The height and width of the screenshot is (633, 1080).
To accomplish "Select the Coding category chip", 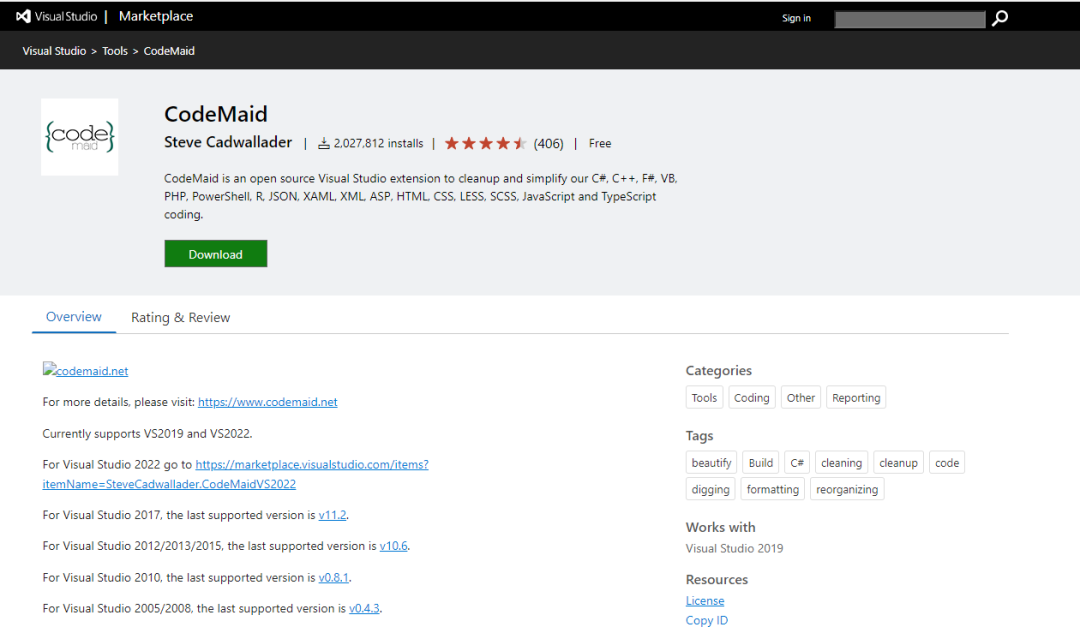I will tap(751, 397).
